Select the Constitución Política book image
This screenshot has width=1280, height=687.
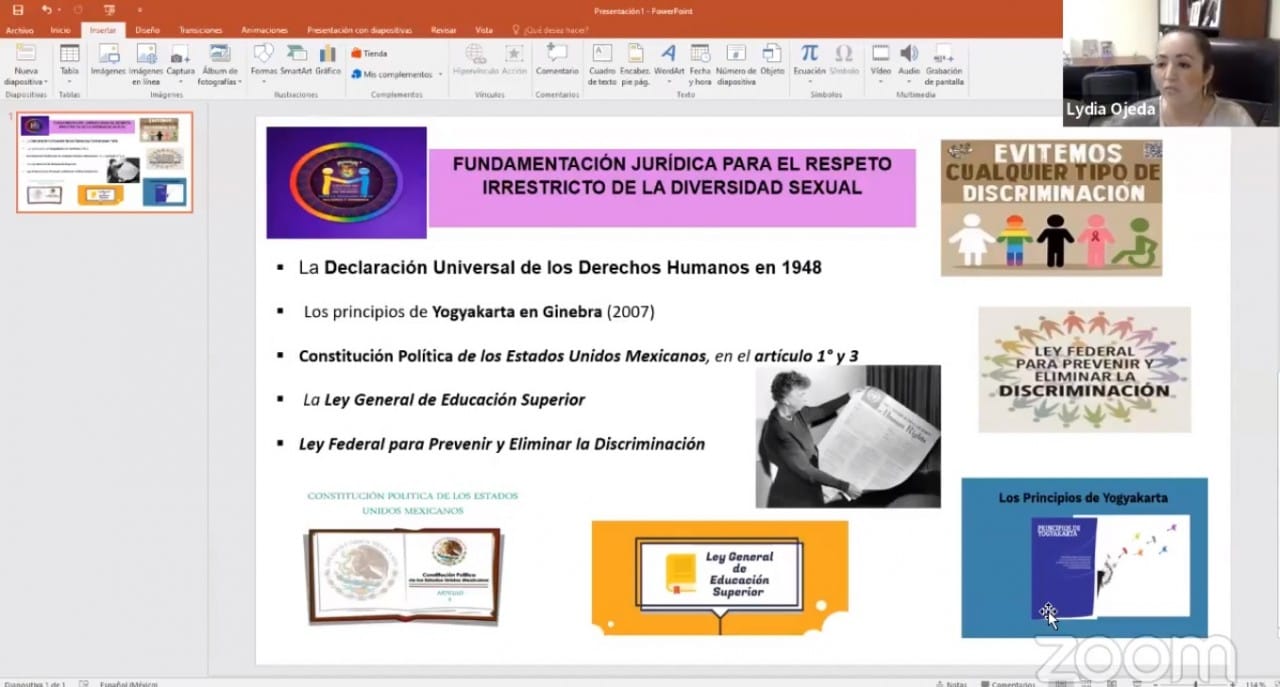[x=404, y=576]
